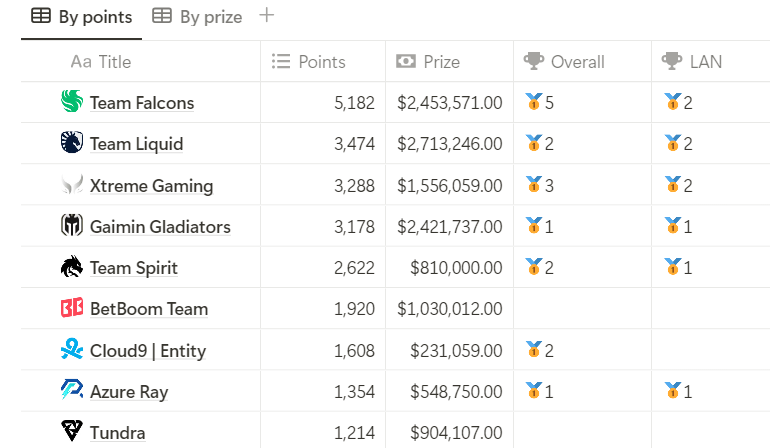The width and height of the screenshot is (770, 448).
Task: Click Team Falcons' Overall medal count cell
Action: pos(582,102)
